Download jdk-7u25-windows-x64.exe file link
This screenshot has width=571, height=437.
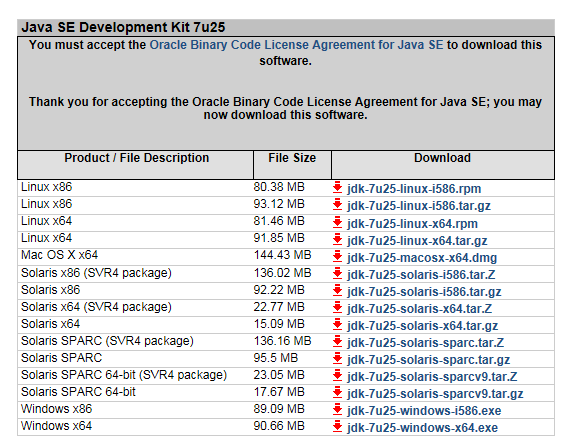(422, 428)
